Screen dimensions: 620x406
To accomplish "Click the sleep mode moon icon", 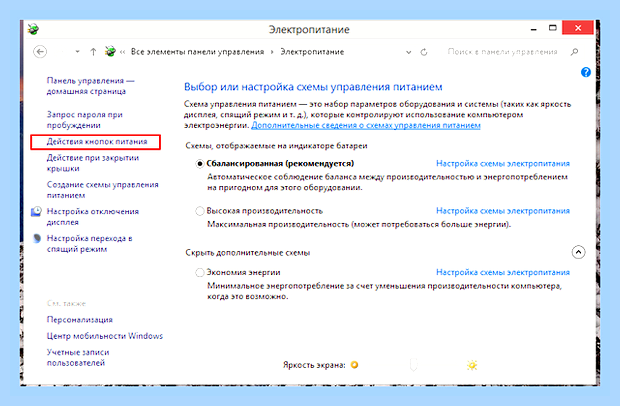I will click(37, 238).
